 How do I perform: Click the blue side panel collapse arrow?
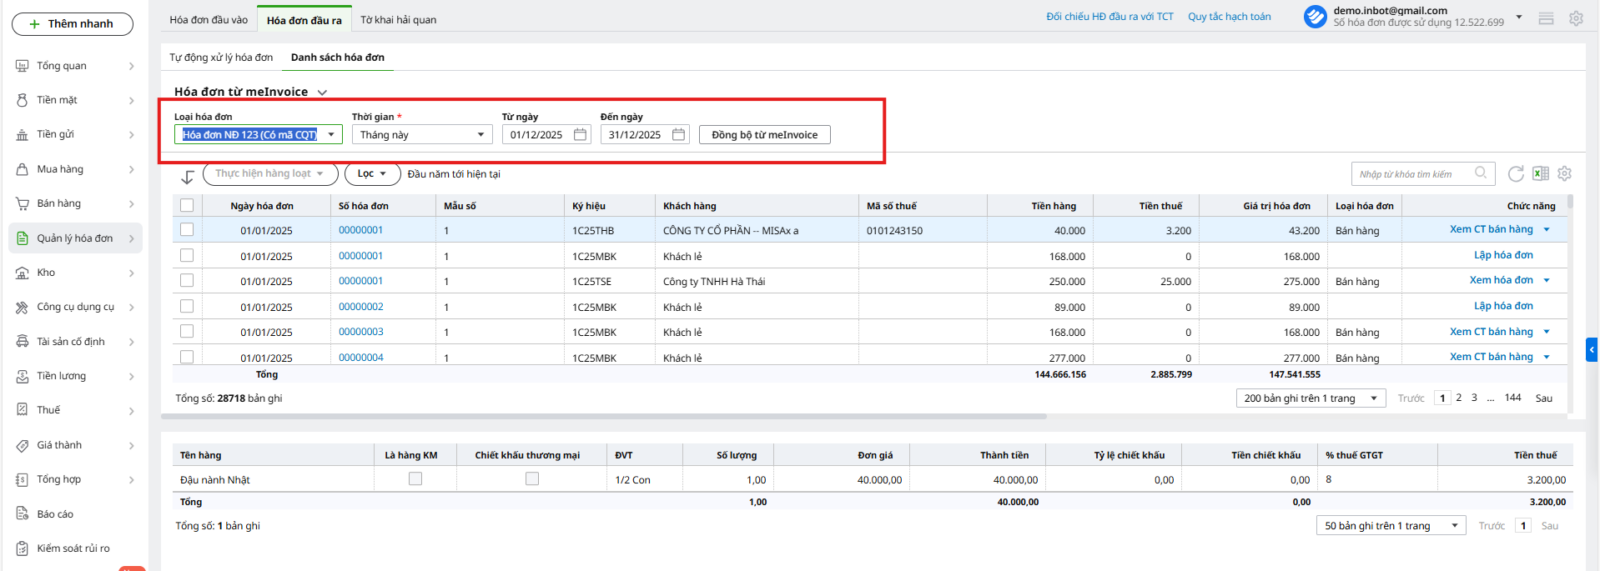coord(1591,349)
